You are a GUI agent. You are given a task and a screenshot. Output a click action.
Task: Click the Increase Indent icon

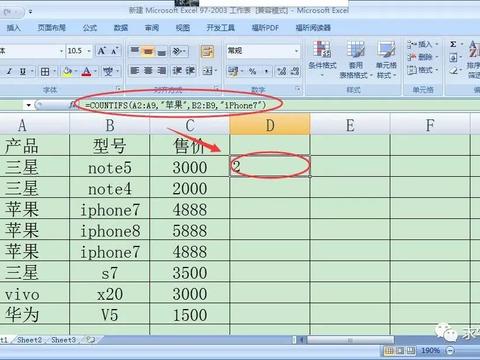[190, 70]
